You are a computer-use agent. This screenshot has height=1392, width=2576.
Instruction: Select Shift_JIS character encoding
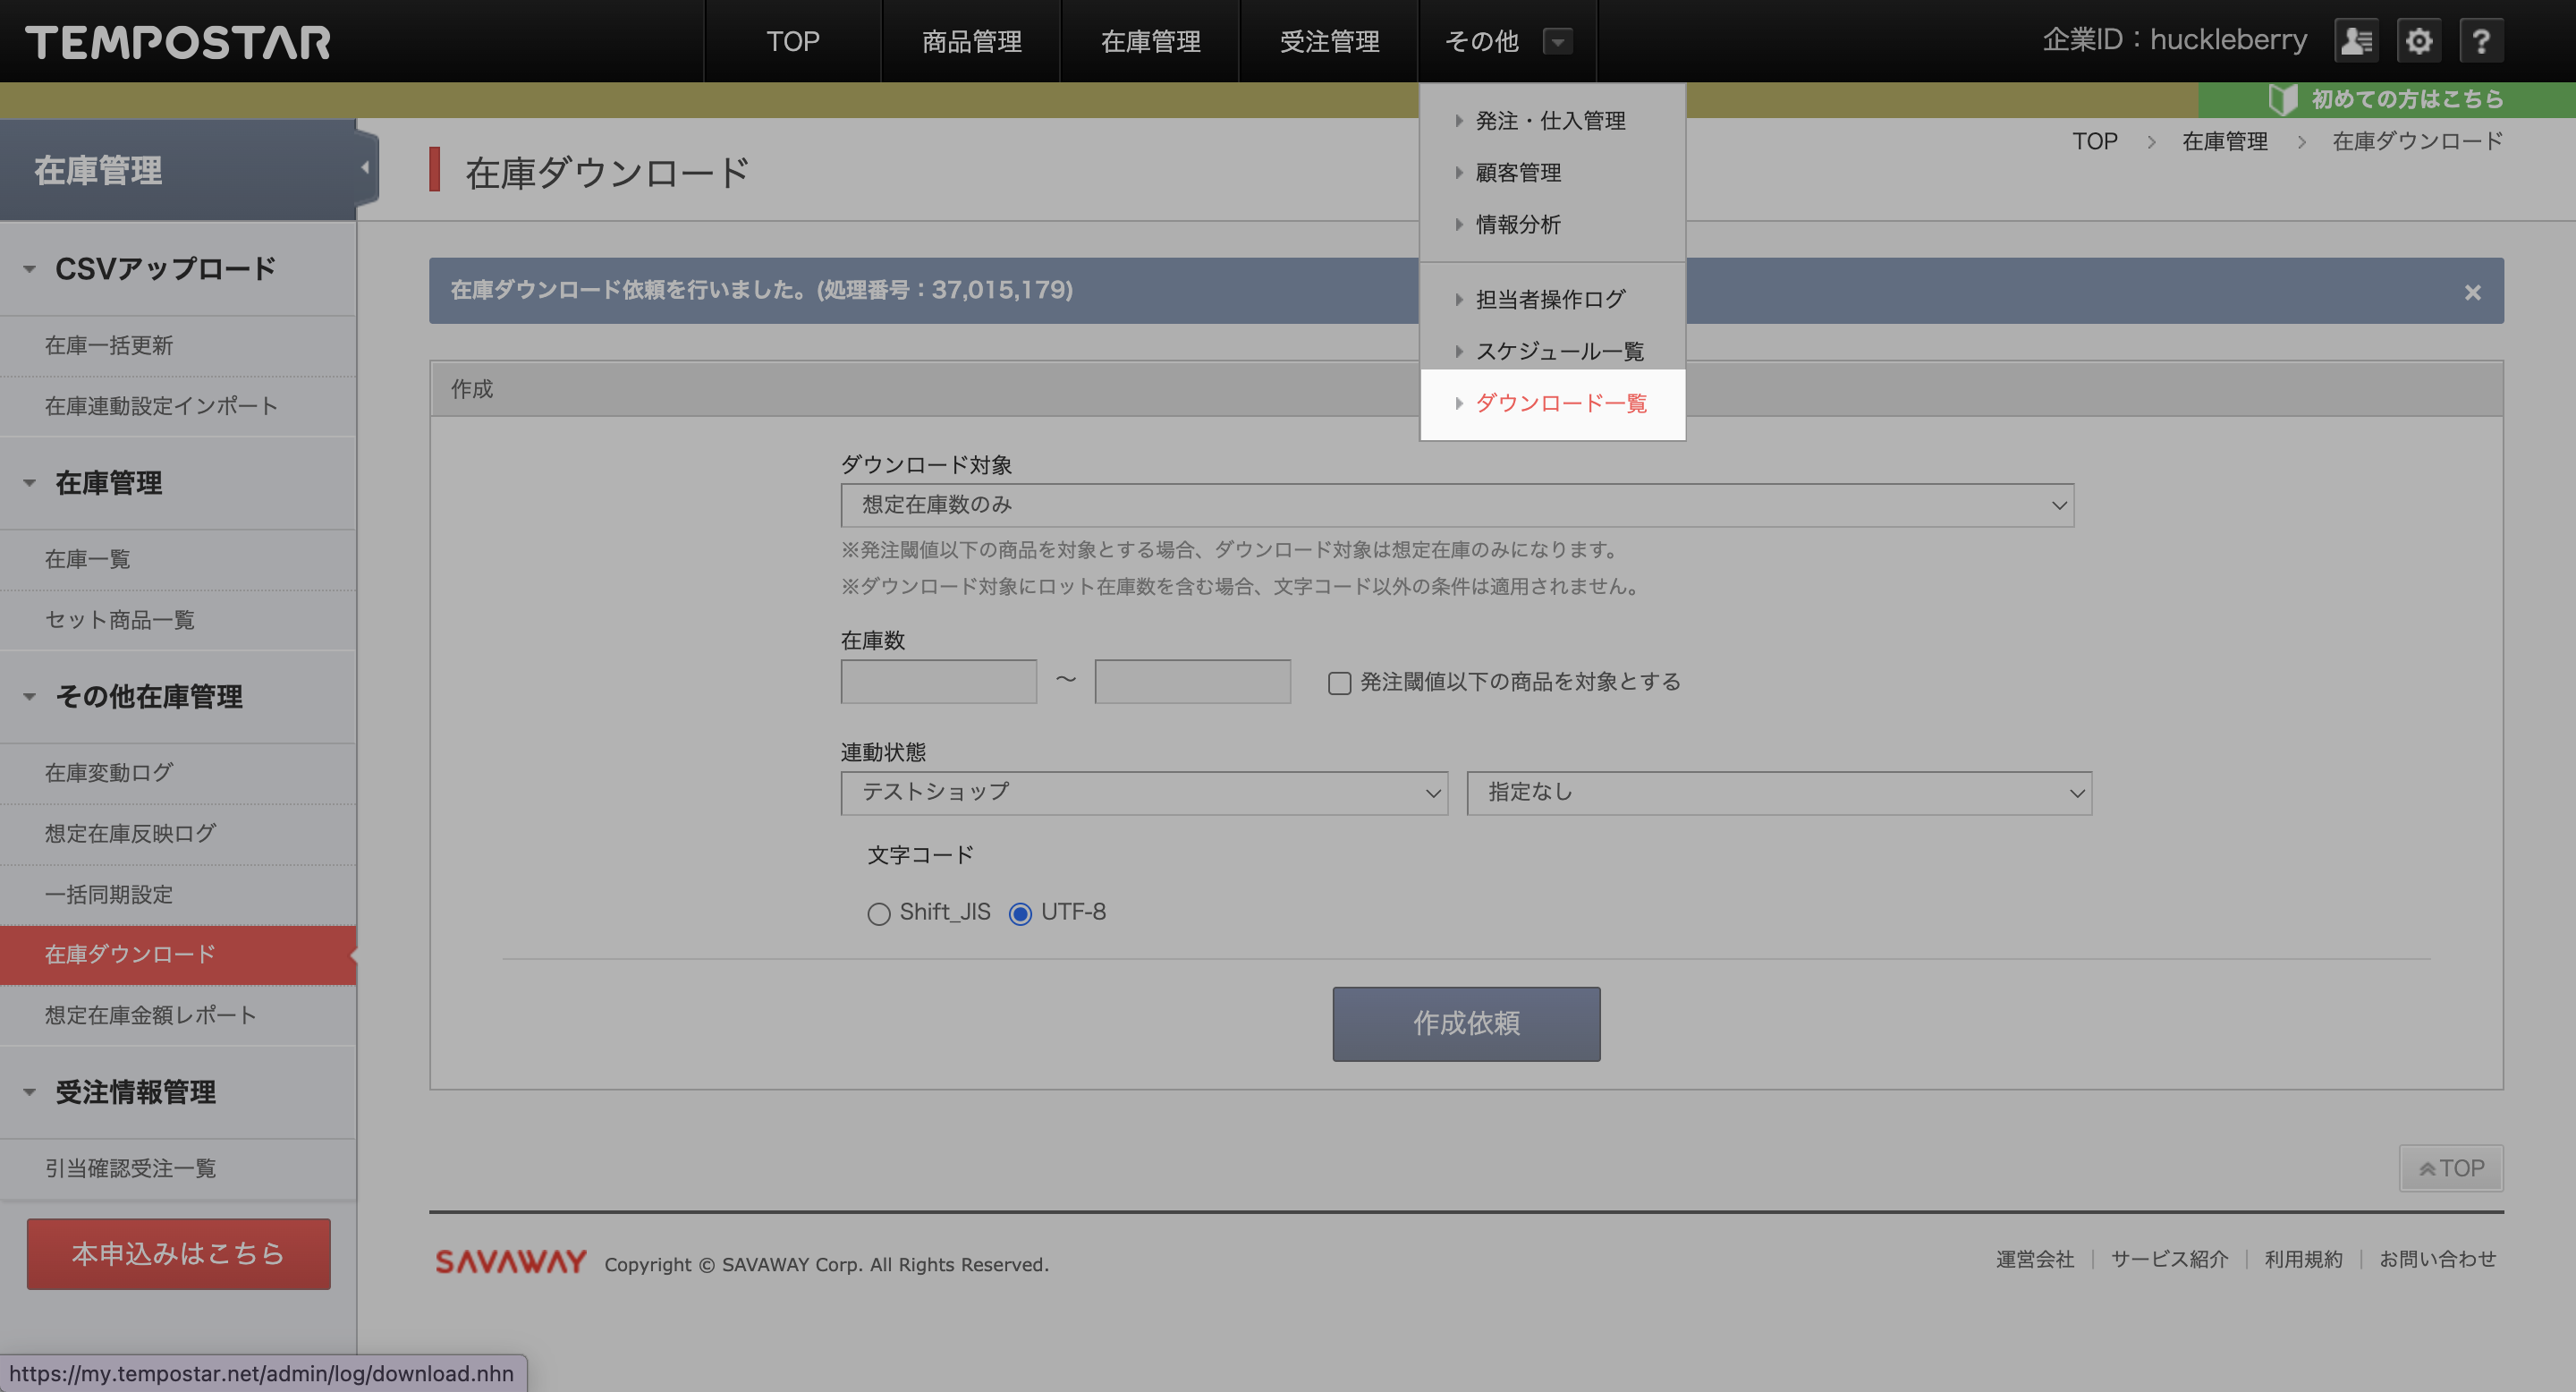pos(878,914)
